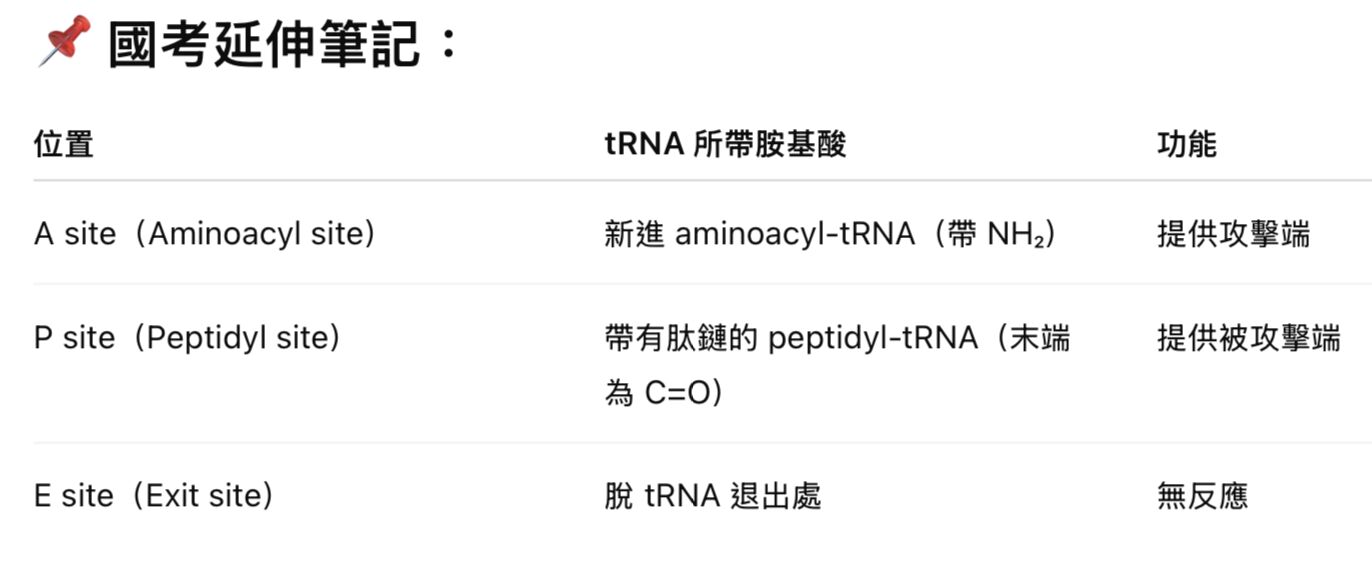Select the E site row label
The height and width of the screenshot is (566, 1372).
tap(73, 496)
